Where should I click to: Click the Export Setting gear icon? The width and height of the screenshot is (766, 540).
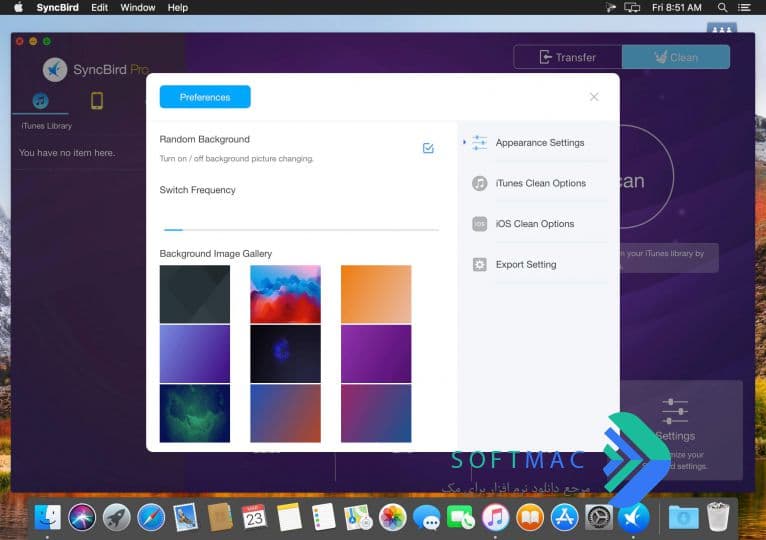[x=479, y=264]
